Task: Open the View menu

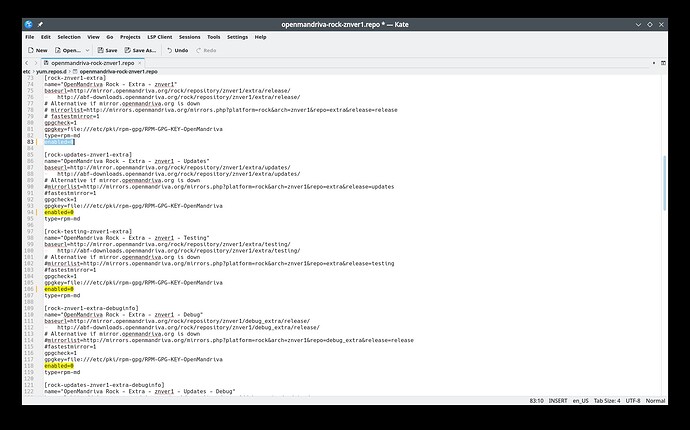Action: click(x=93, y=37)
